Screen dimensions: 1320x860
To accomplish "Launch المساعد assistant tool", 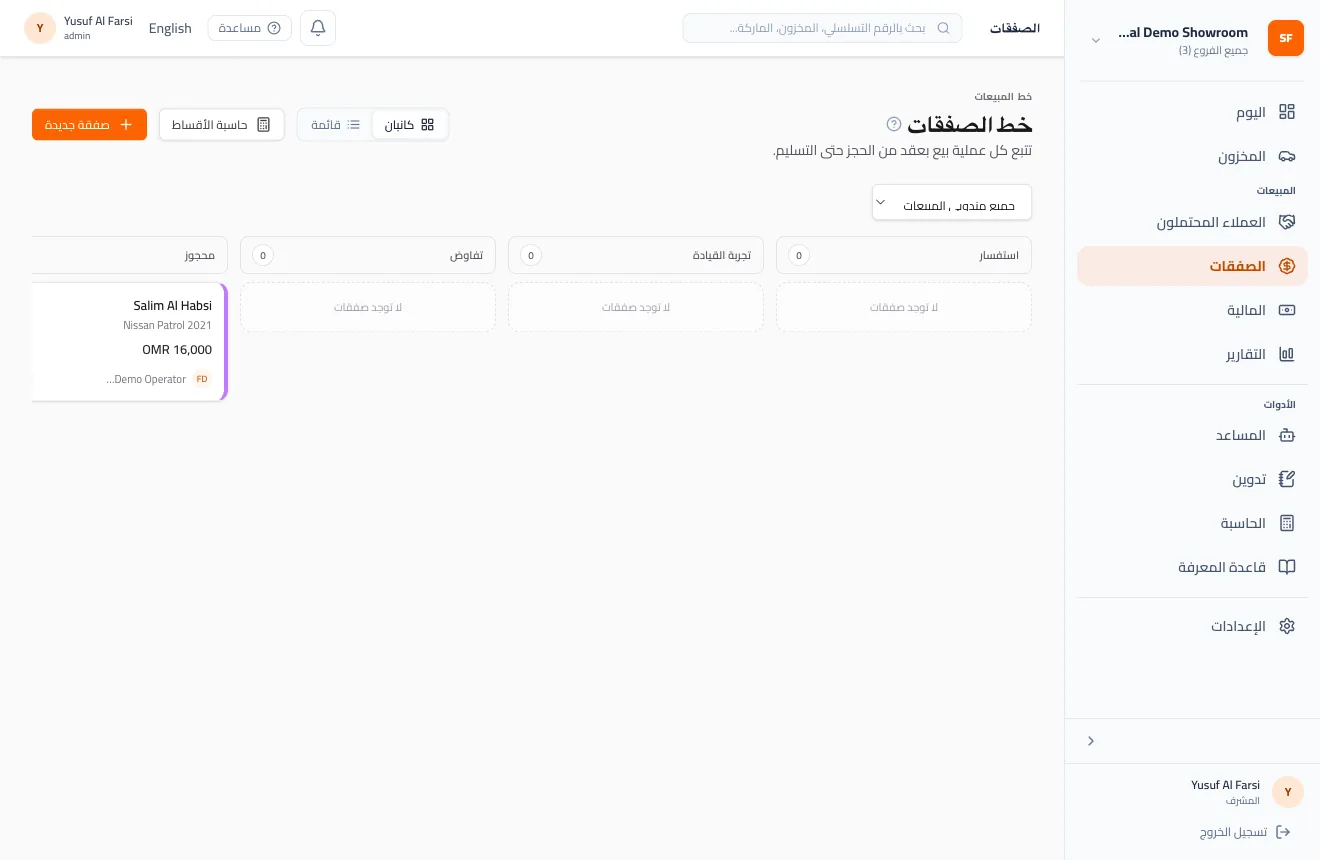I will pyautogui.click(x=1192, y=435).
